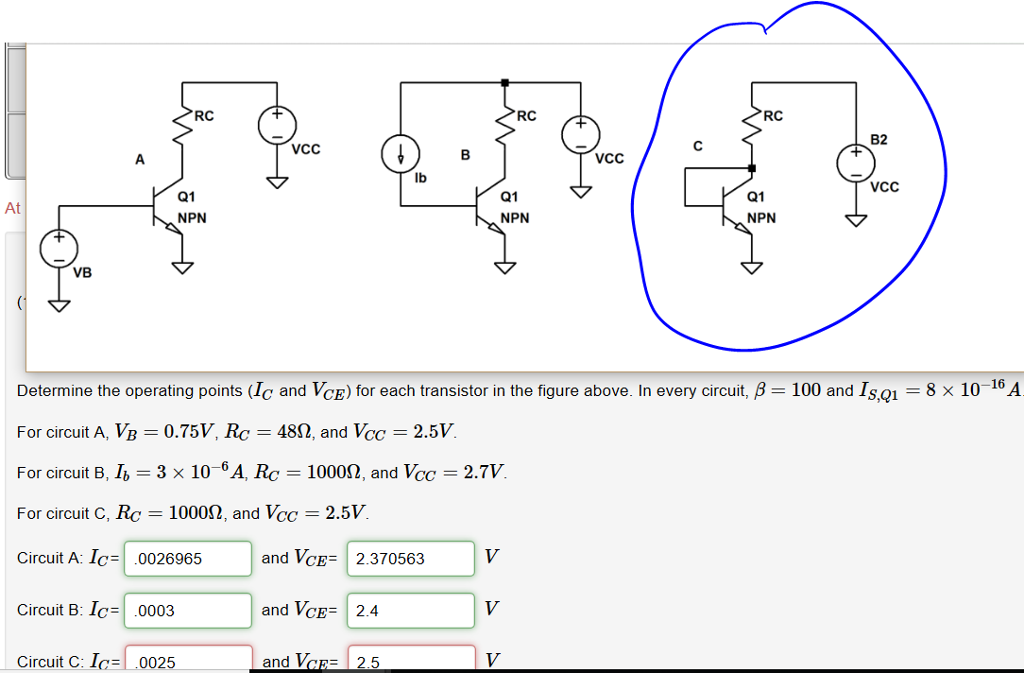The image size is (1024, 673).
Task: Click the ground symbol under circuit B transistor
Action: tap(505, 265)
